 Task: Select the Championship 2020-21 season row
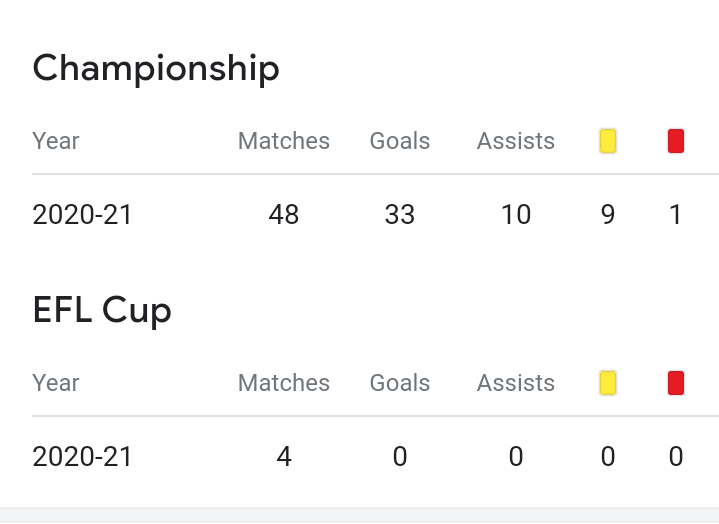[x=376, y=214]
